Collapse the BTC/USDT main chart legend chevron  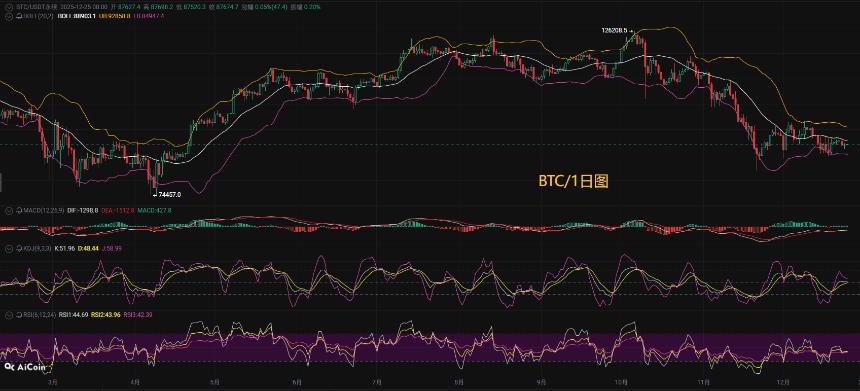point(9,7)
